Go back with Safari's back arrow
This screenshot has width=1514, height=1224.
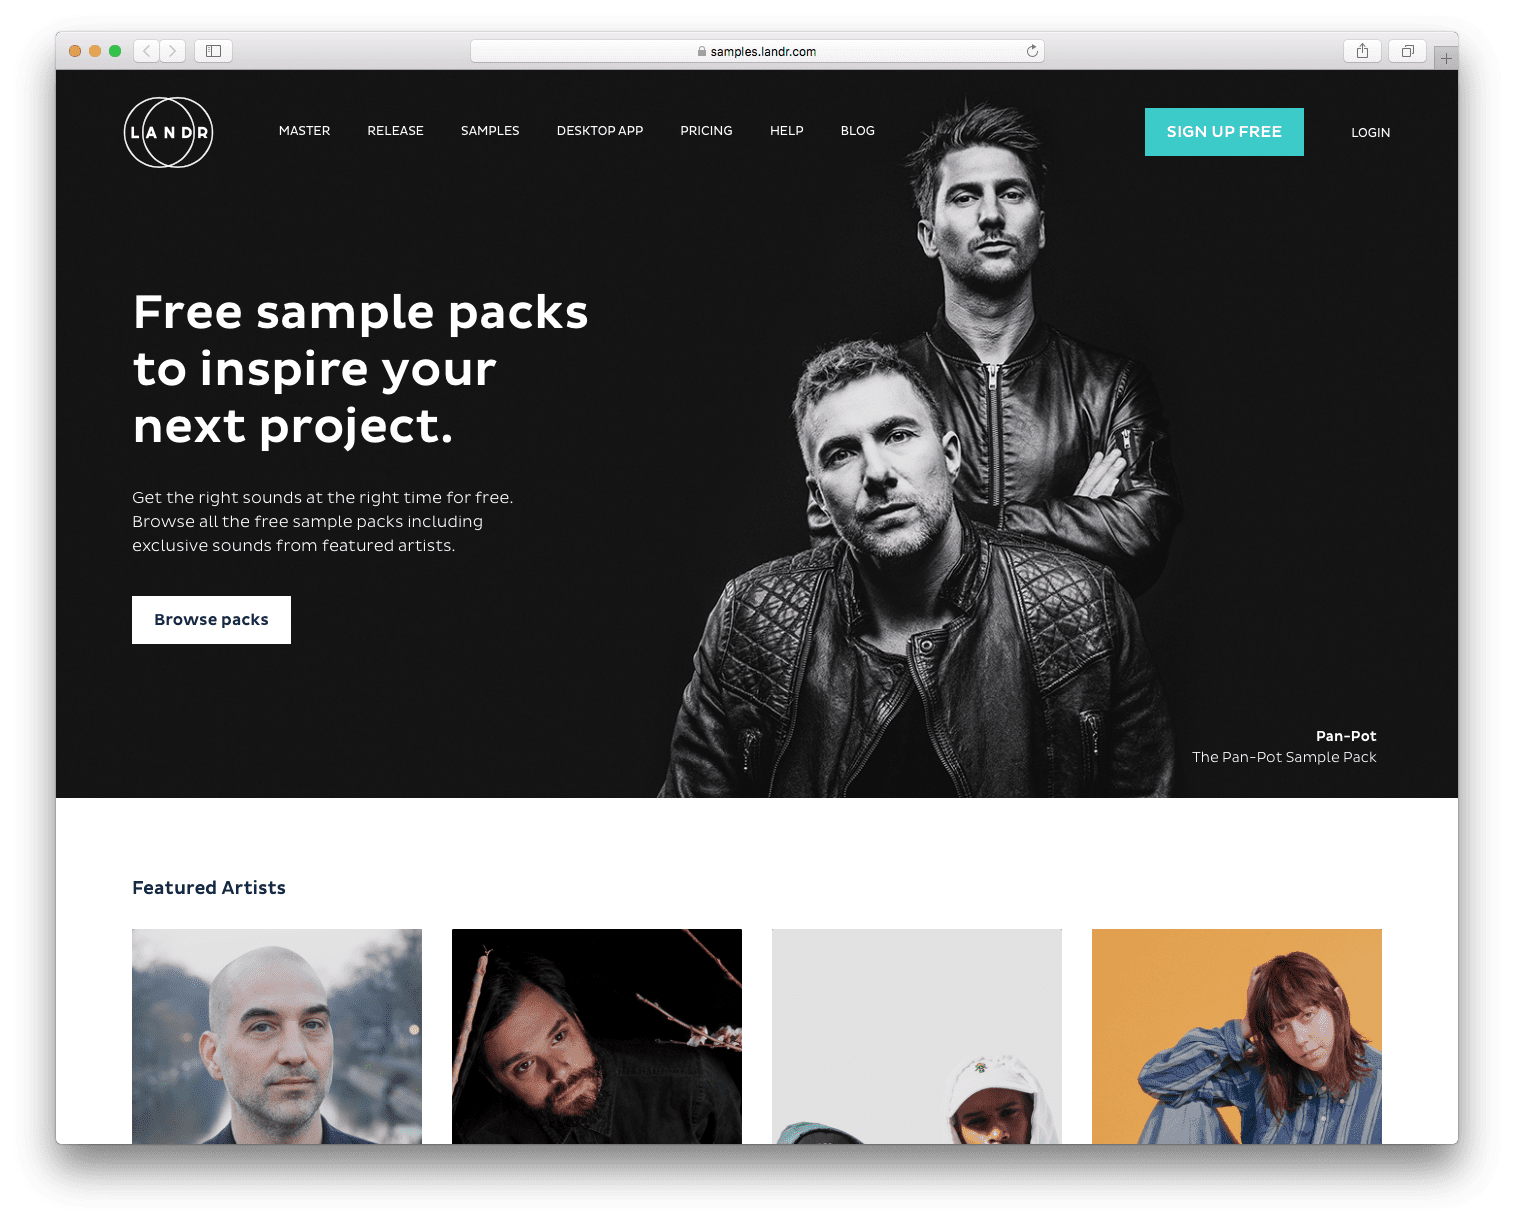(146, 51)
